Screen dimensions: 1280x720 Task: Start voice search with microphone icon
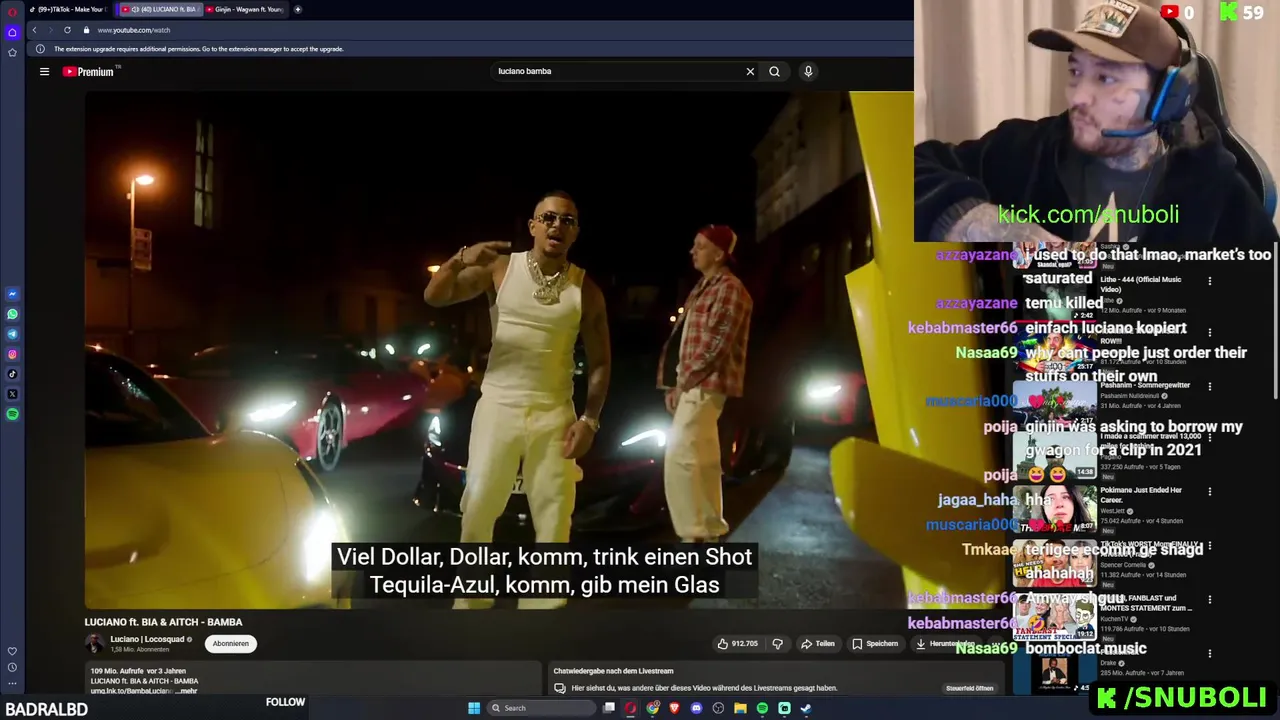click(808, 71)
